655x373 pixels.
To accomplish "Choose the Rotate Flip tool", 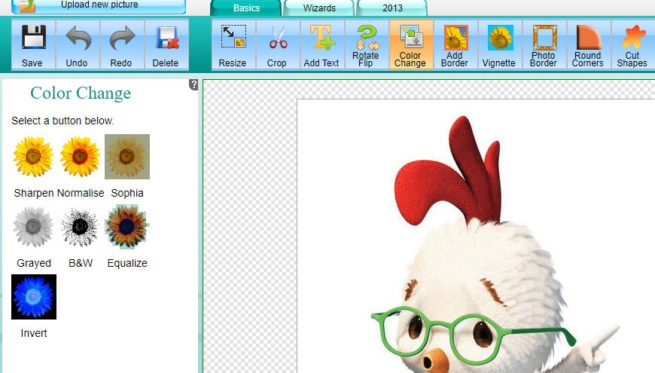I will 366,44.
